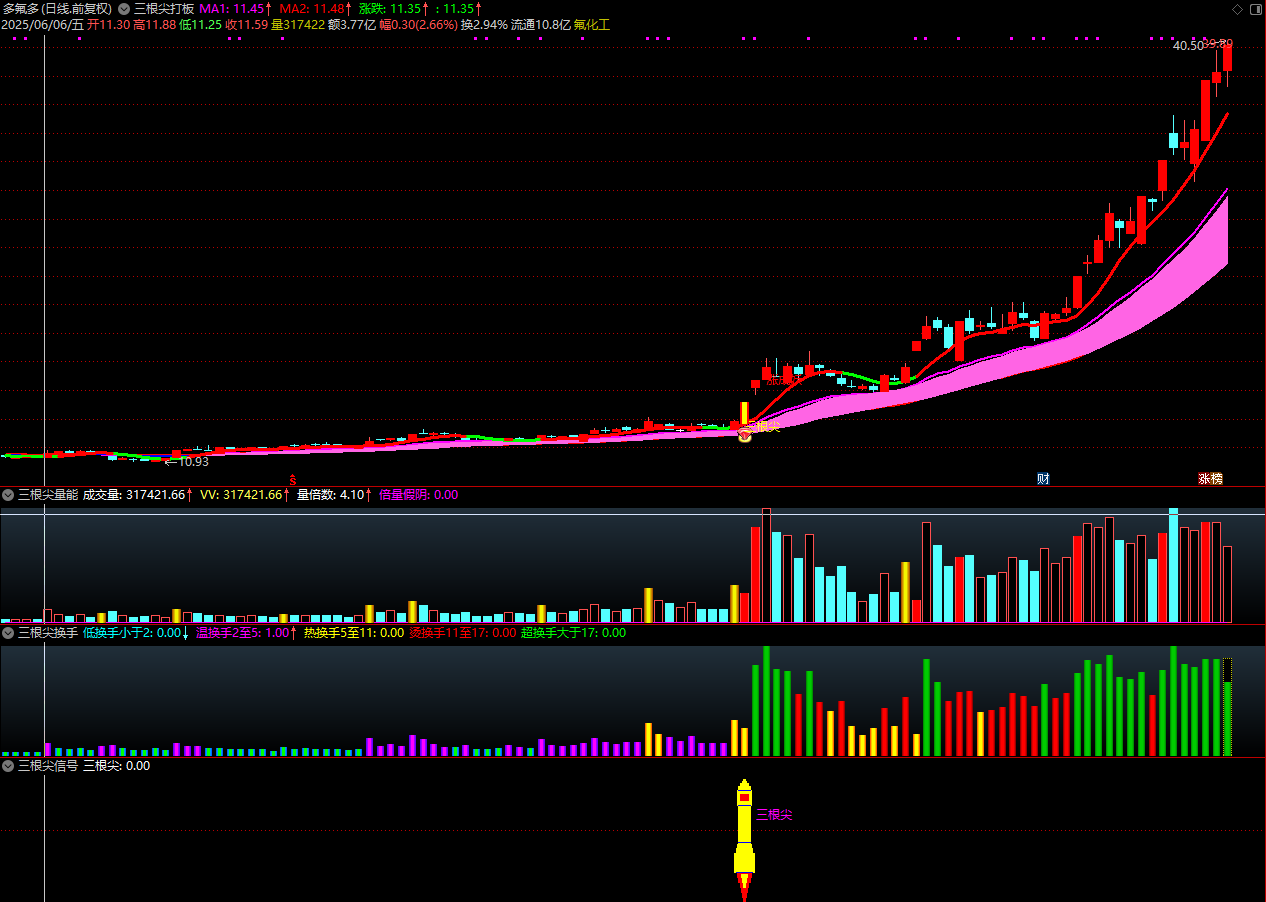Image resolution: width=1266 pixels, height=902 pixels.
Task: Expand the 三根尖换手 panel menu
Action: (8, 633)
